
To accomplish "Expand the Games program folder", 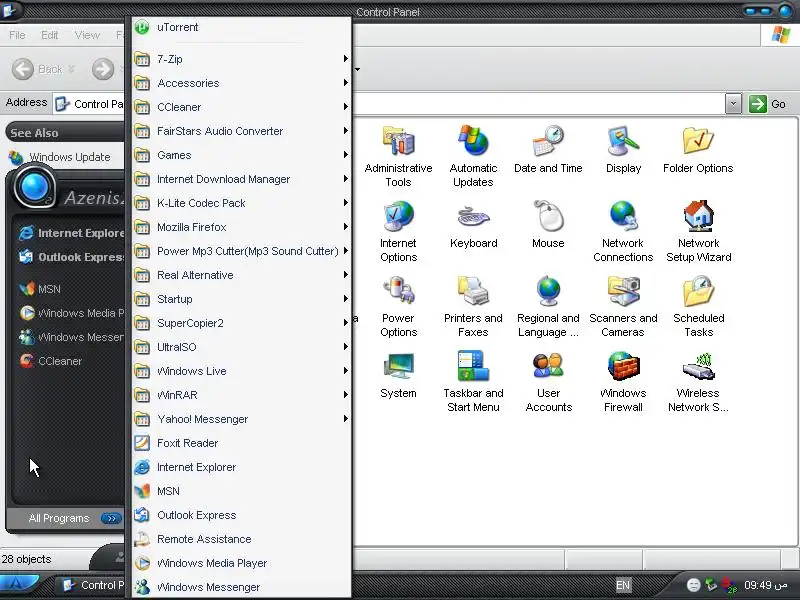I will [x=242, y=155].
